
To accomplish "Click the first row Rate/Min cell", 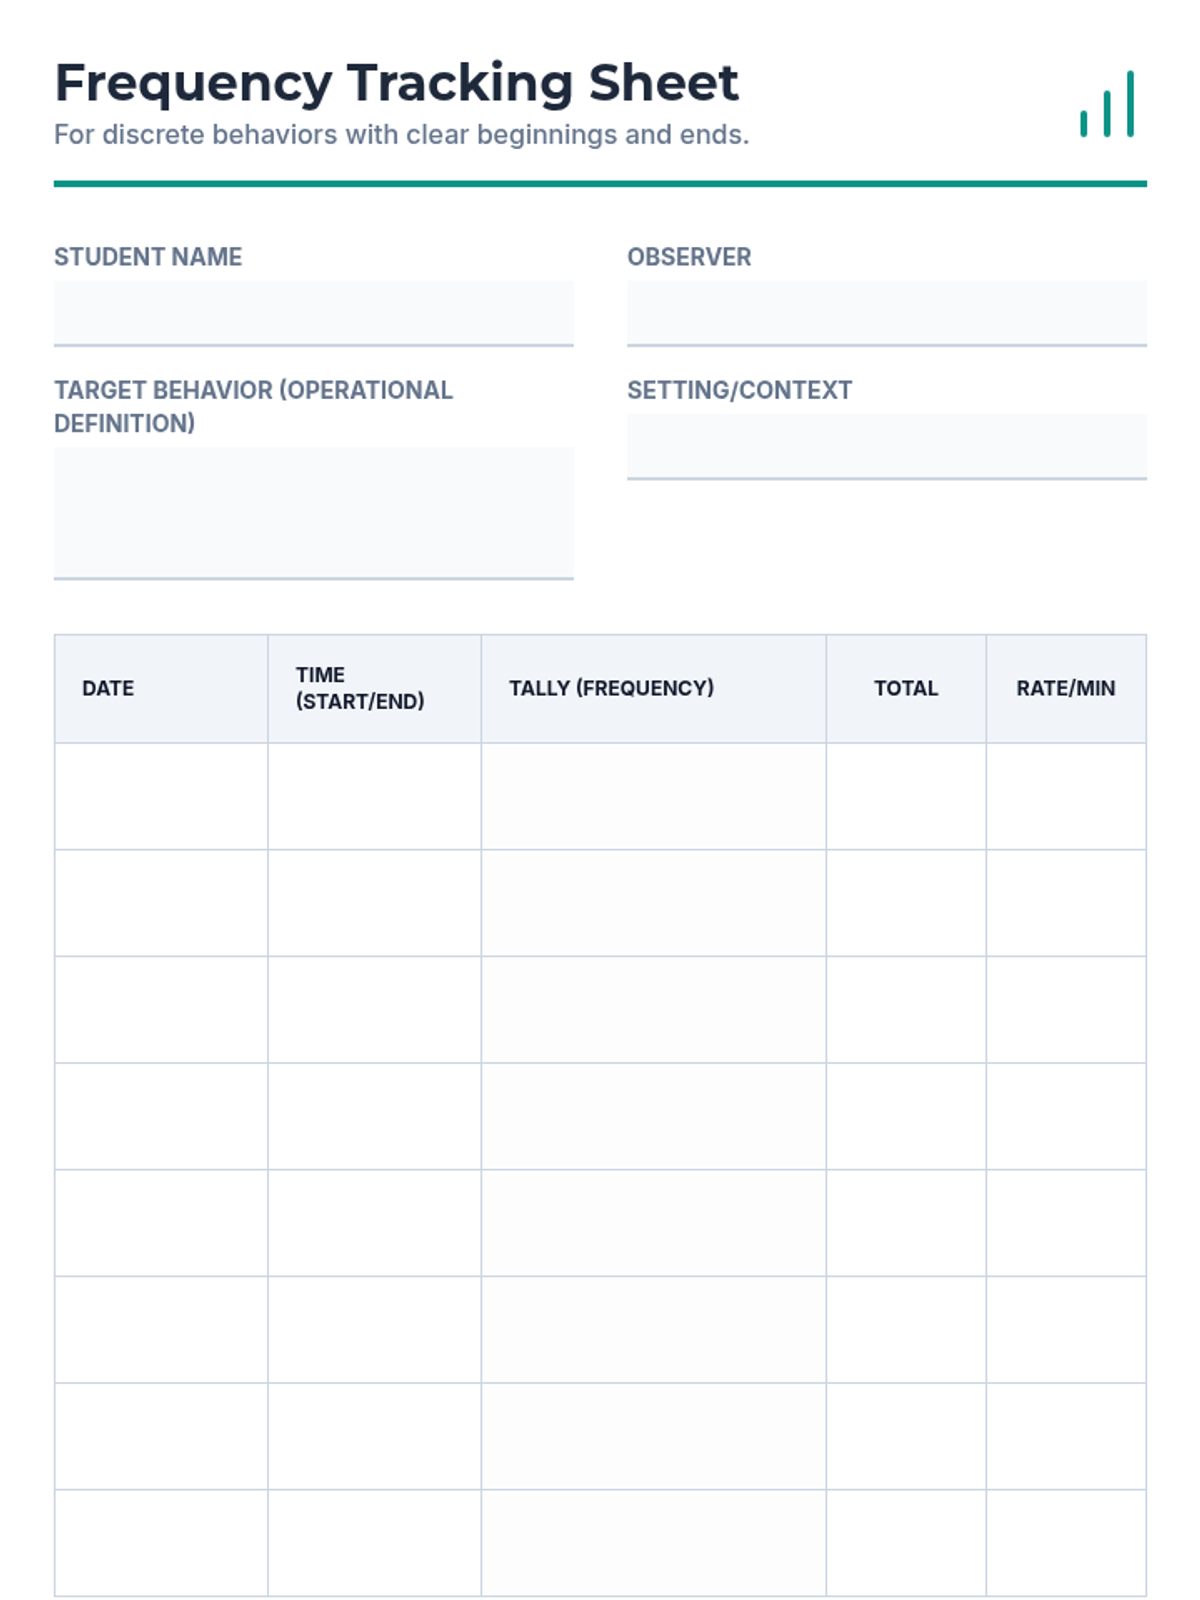I will 1066,796.
